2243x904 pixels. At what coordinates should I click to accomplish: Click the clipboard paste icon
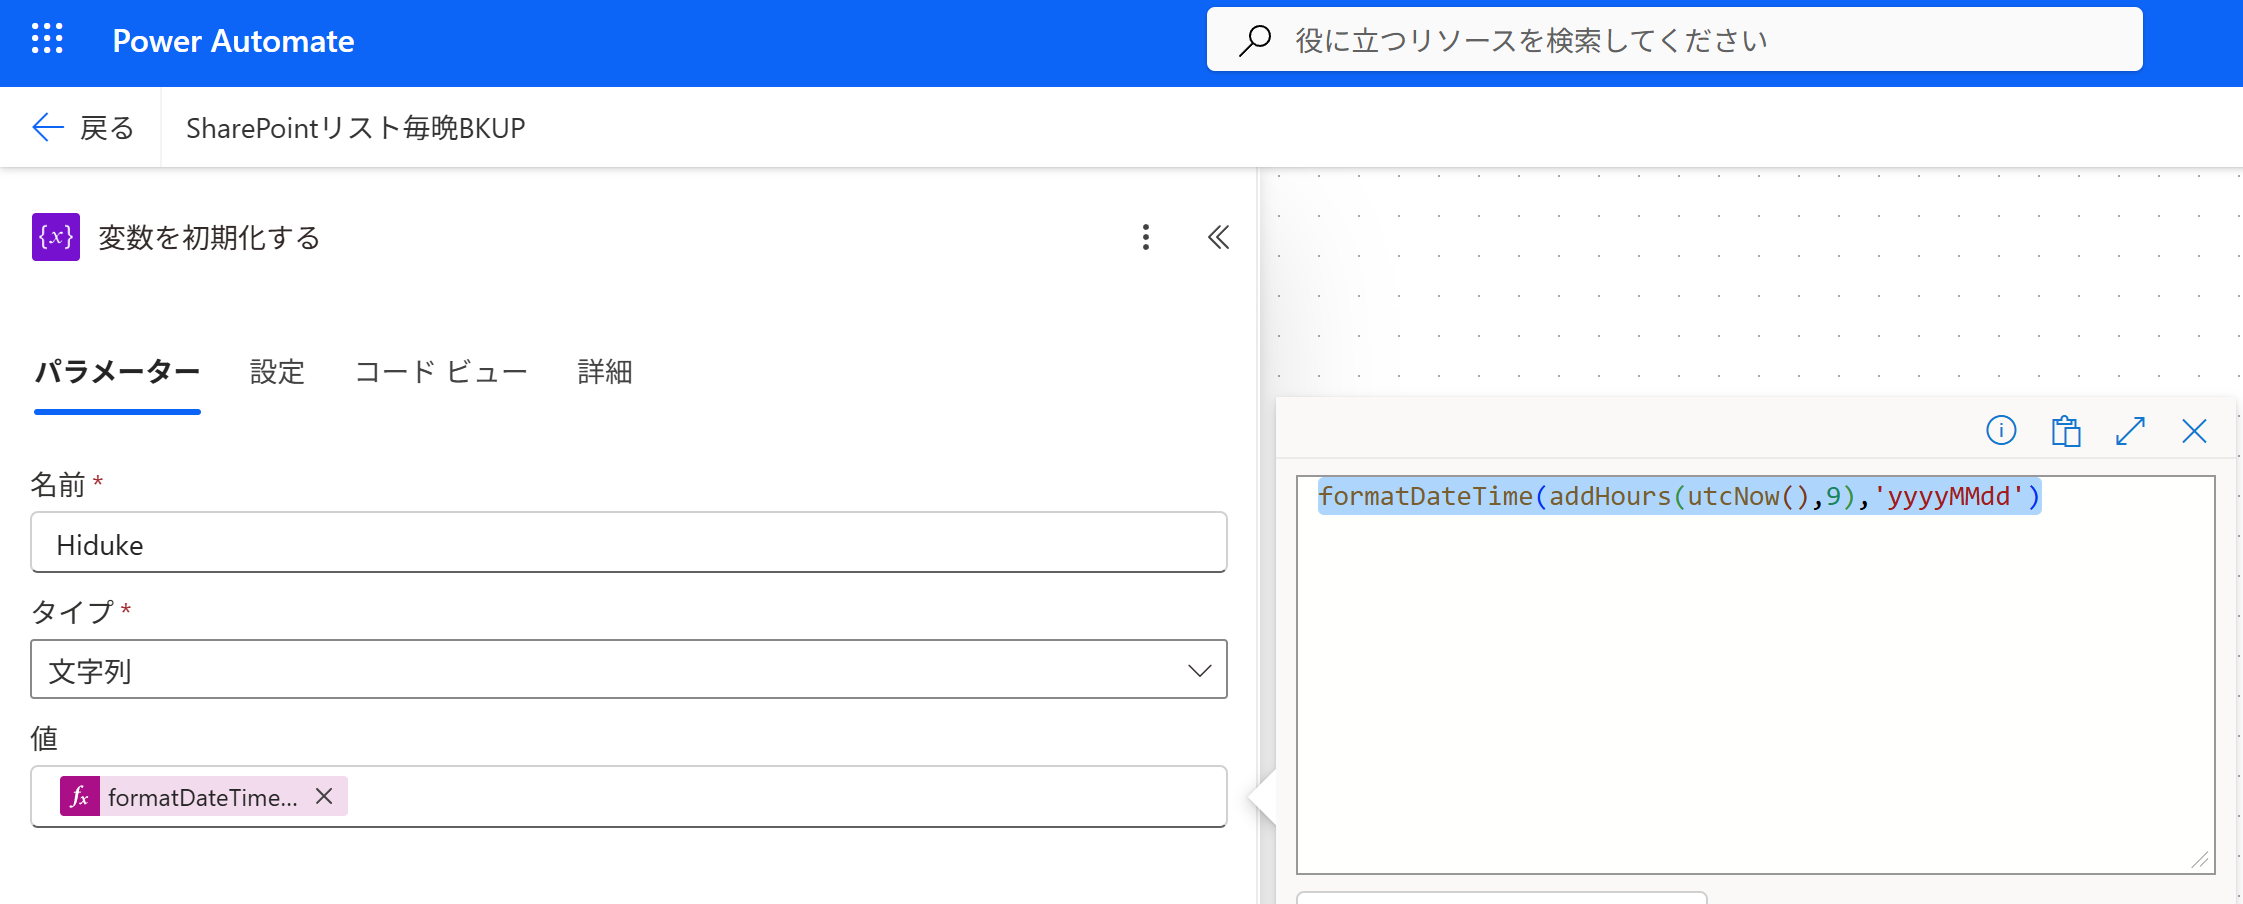tap(2065, 431)
